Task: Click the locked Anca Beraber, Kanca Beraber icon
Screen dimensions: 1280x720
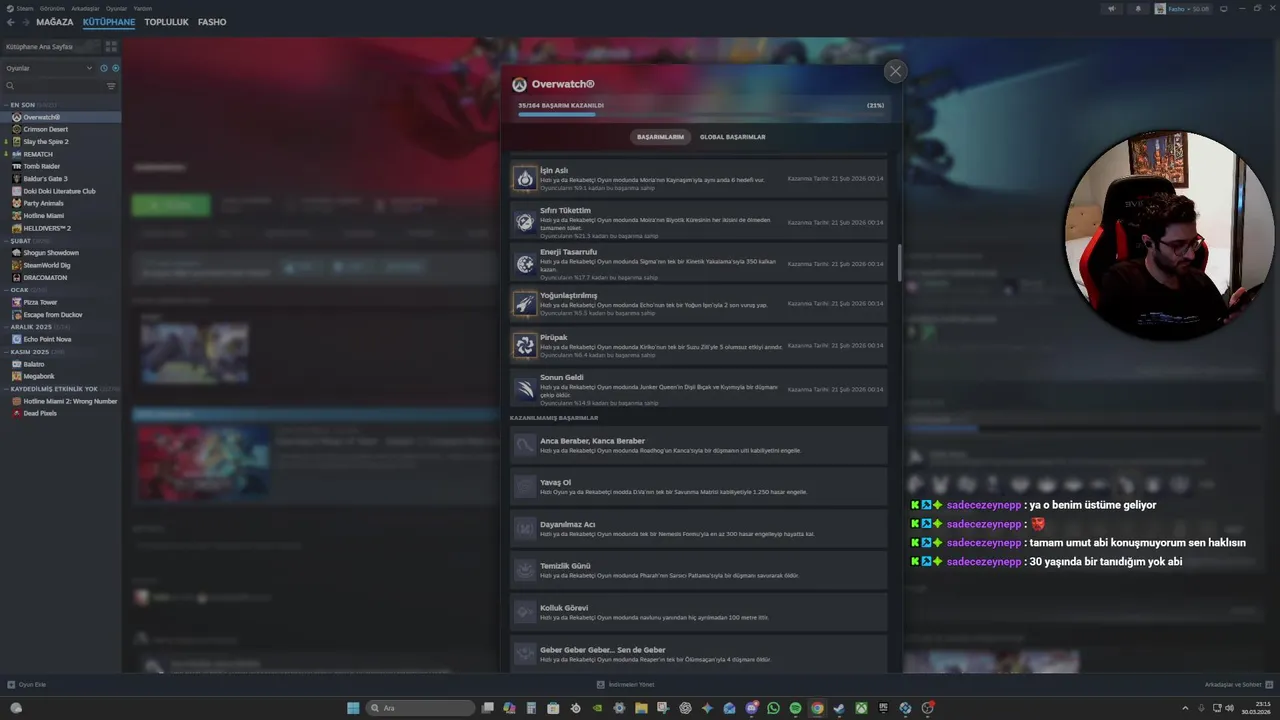Action: [525, 445]
